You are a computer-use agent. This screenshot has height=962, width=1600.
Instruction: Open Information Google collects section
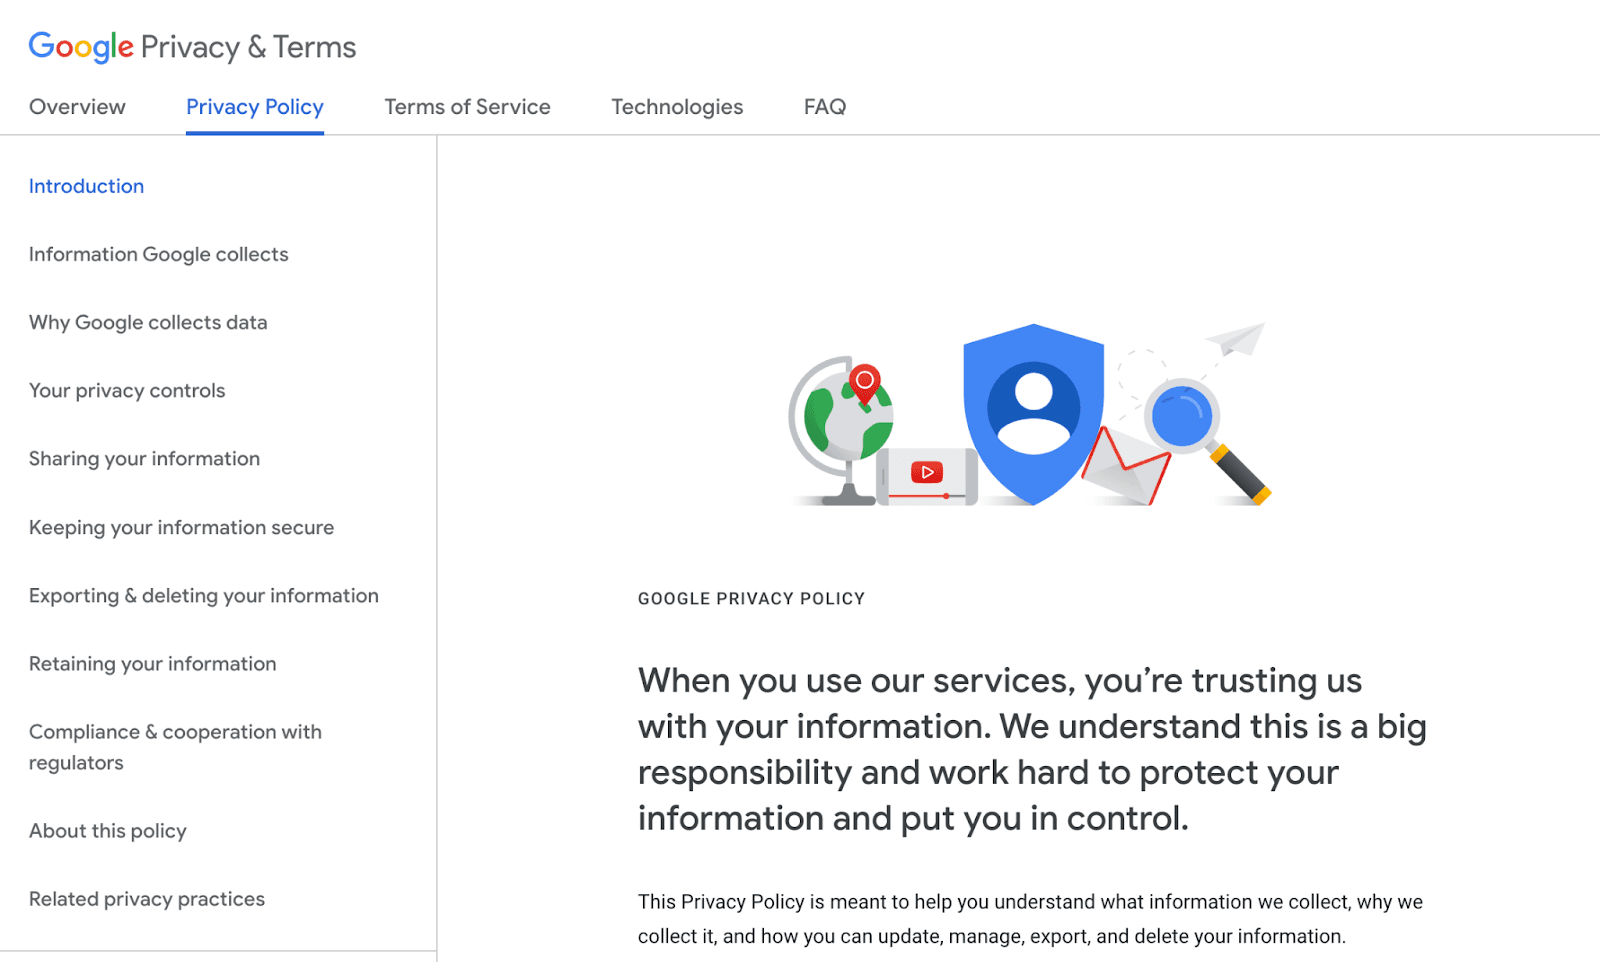[x=158, y=254]
